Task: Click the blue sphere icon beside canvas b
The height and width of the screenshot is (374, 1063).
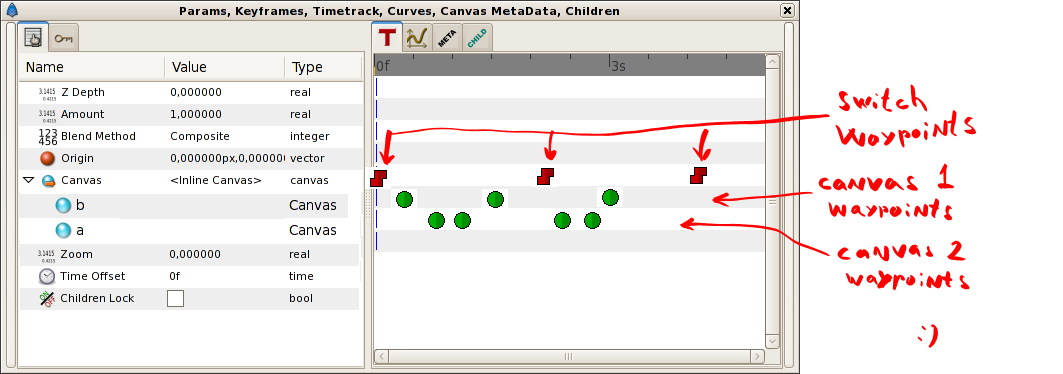Action: 63,205
